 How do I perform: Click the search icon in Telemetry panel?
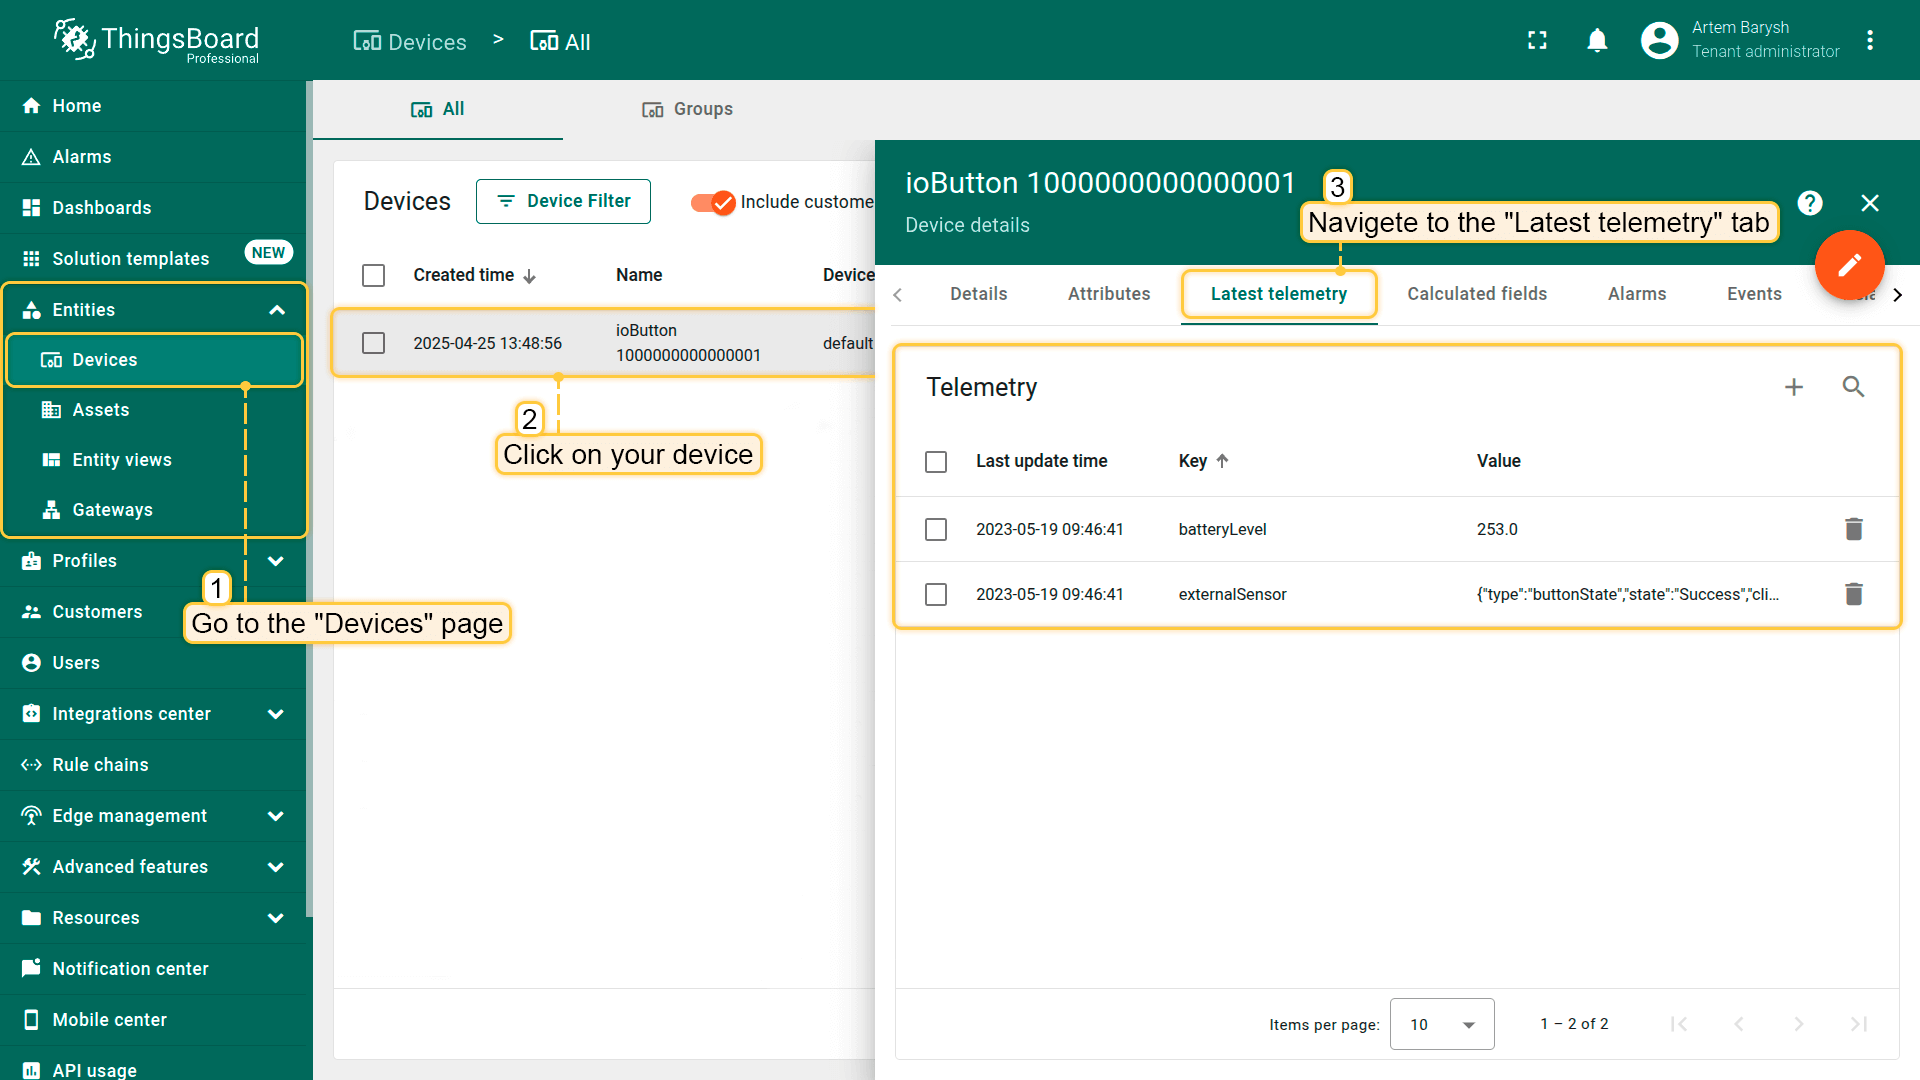coord(1854,386)
